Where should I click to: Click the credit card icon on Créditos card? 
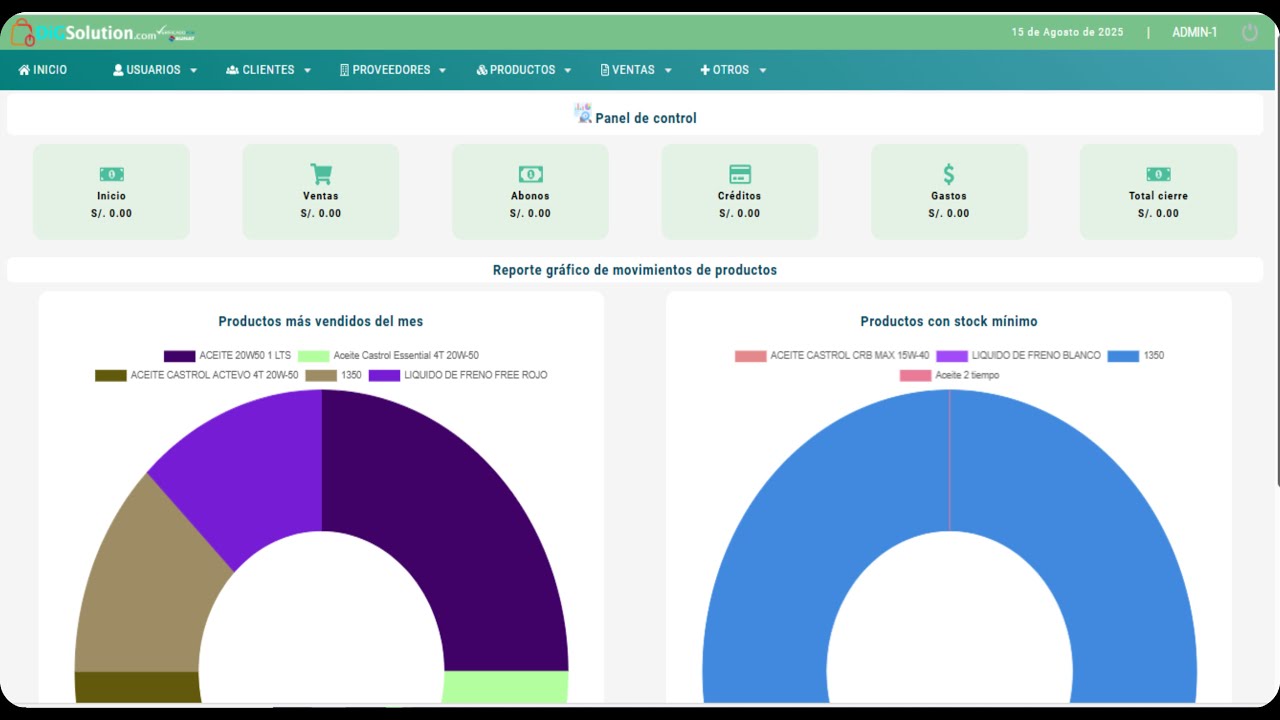coord(740,174)
